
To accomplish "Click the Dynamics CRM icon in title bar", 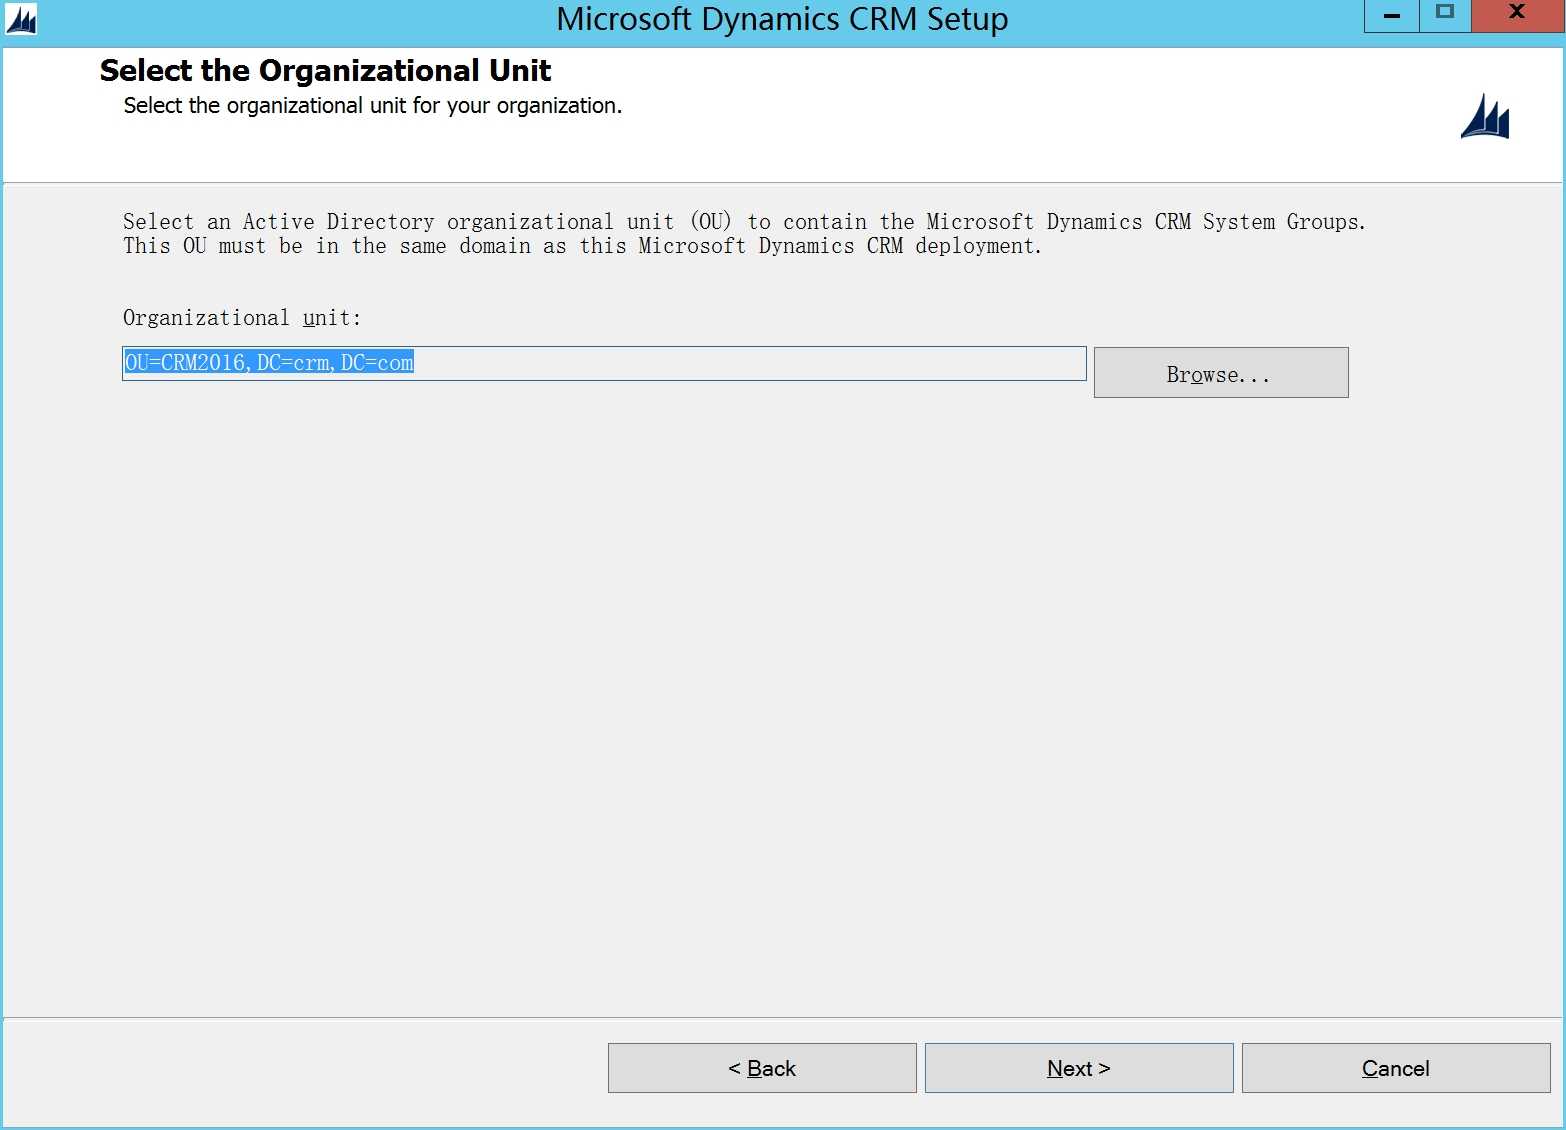I will pyautogui.click(x=21, y=19).
